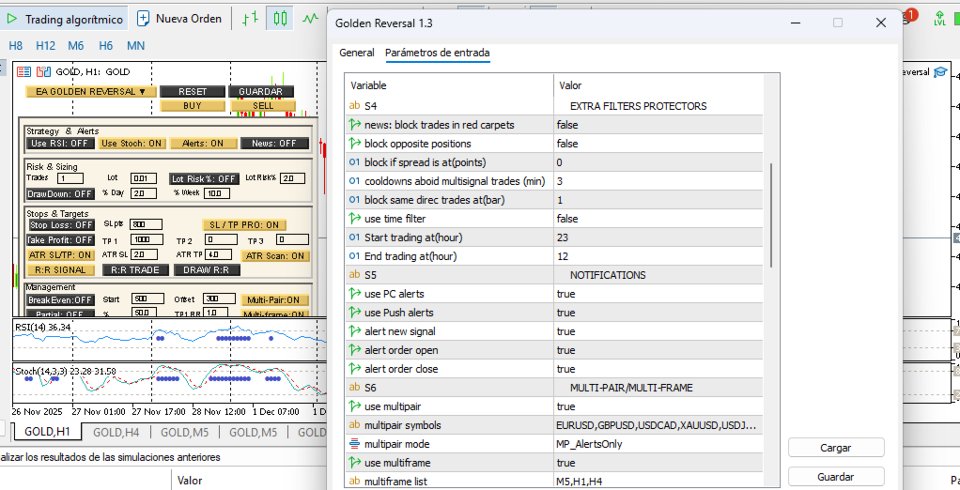Select the H8 timeframe
Viewport: 960px width, 490px height.
15,45
